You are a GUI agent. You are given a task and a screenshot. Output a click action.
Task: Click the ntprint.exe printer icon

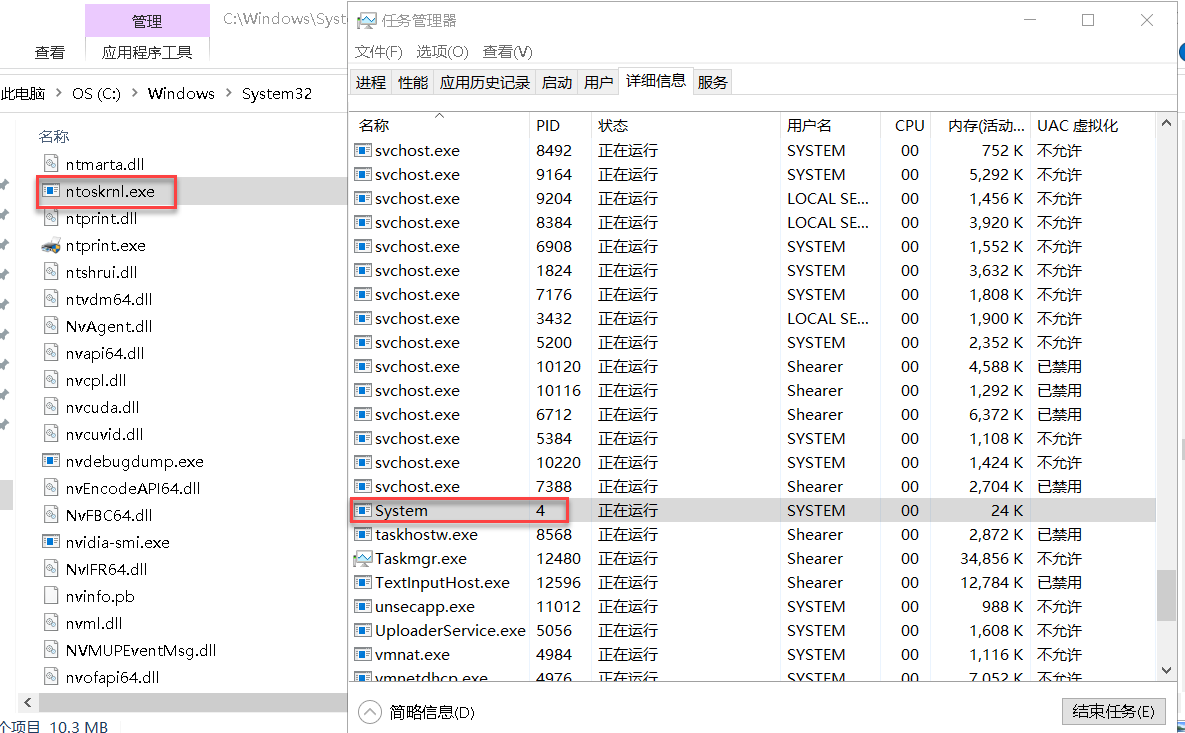52,245
